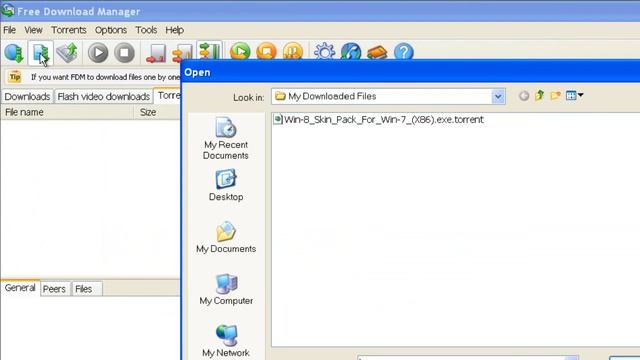The image size is (640, 360).
Task: Click the gray Stop download button
Action: pos(124,53)
